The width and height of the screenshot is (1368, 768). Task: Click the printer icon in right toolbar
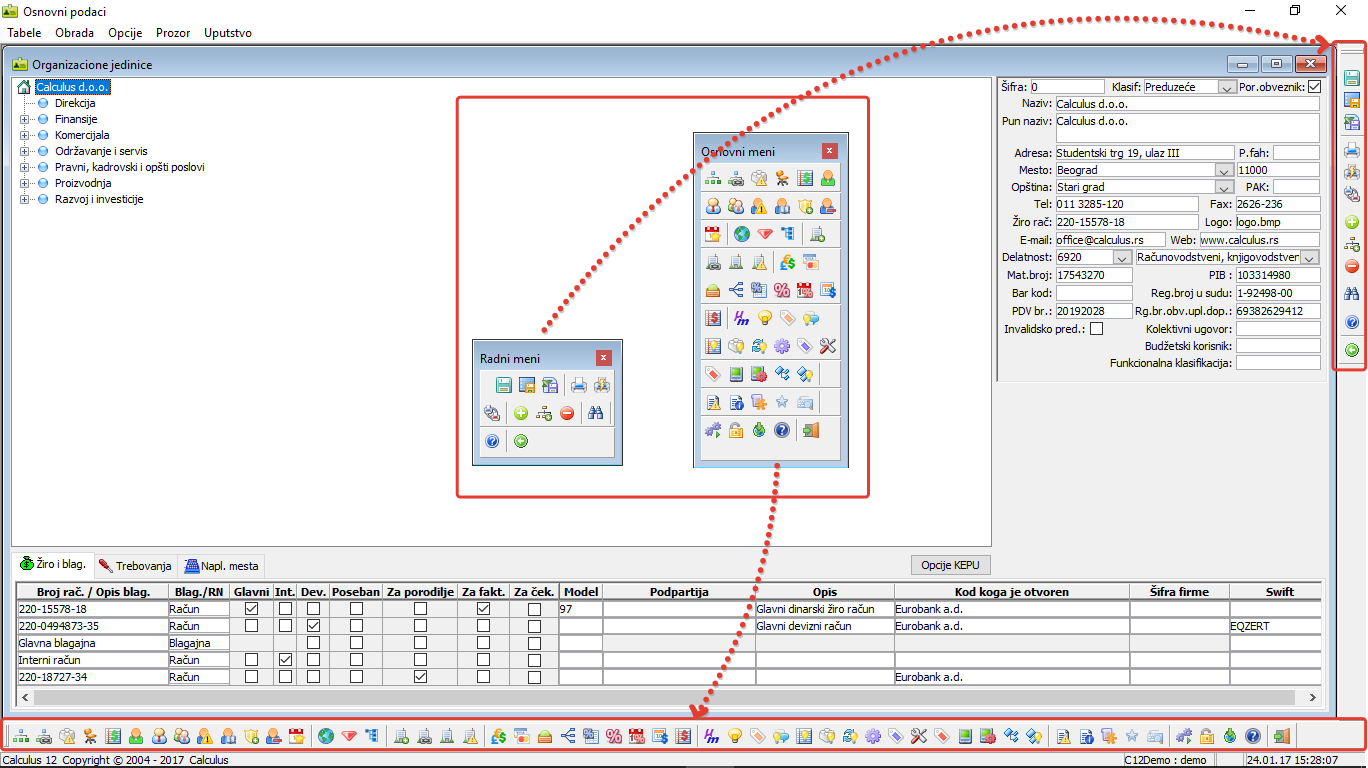1351,151
